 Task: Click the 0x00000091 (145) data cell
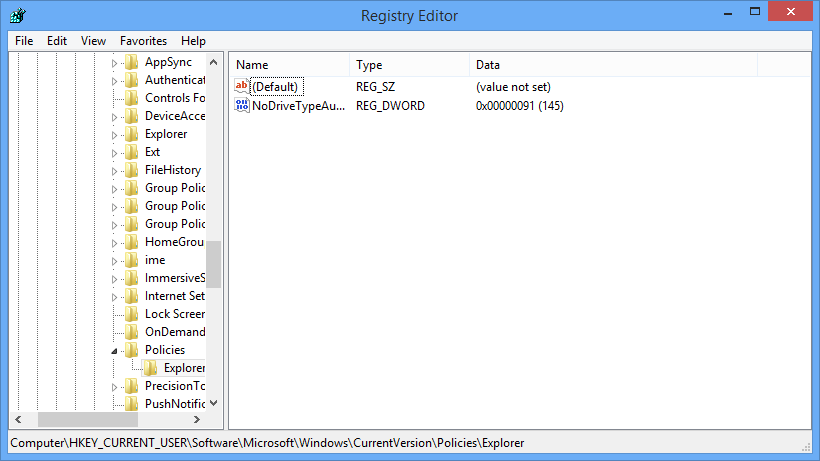coord(520,106)
